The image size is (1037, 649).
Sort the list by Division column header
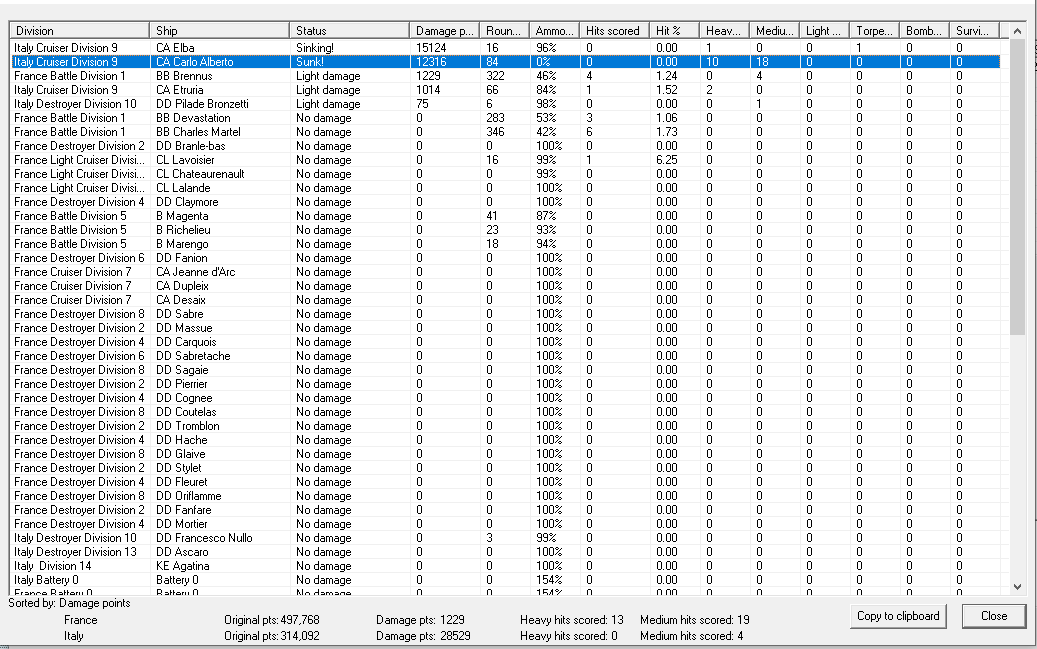pos(79,31)
